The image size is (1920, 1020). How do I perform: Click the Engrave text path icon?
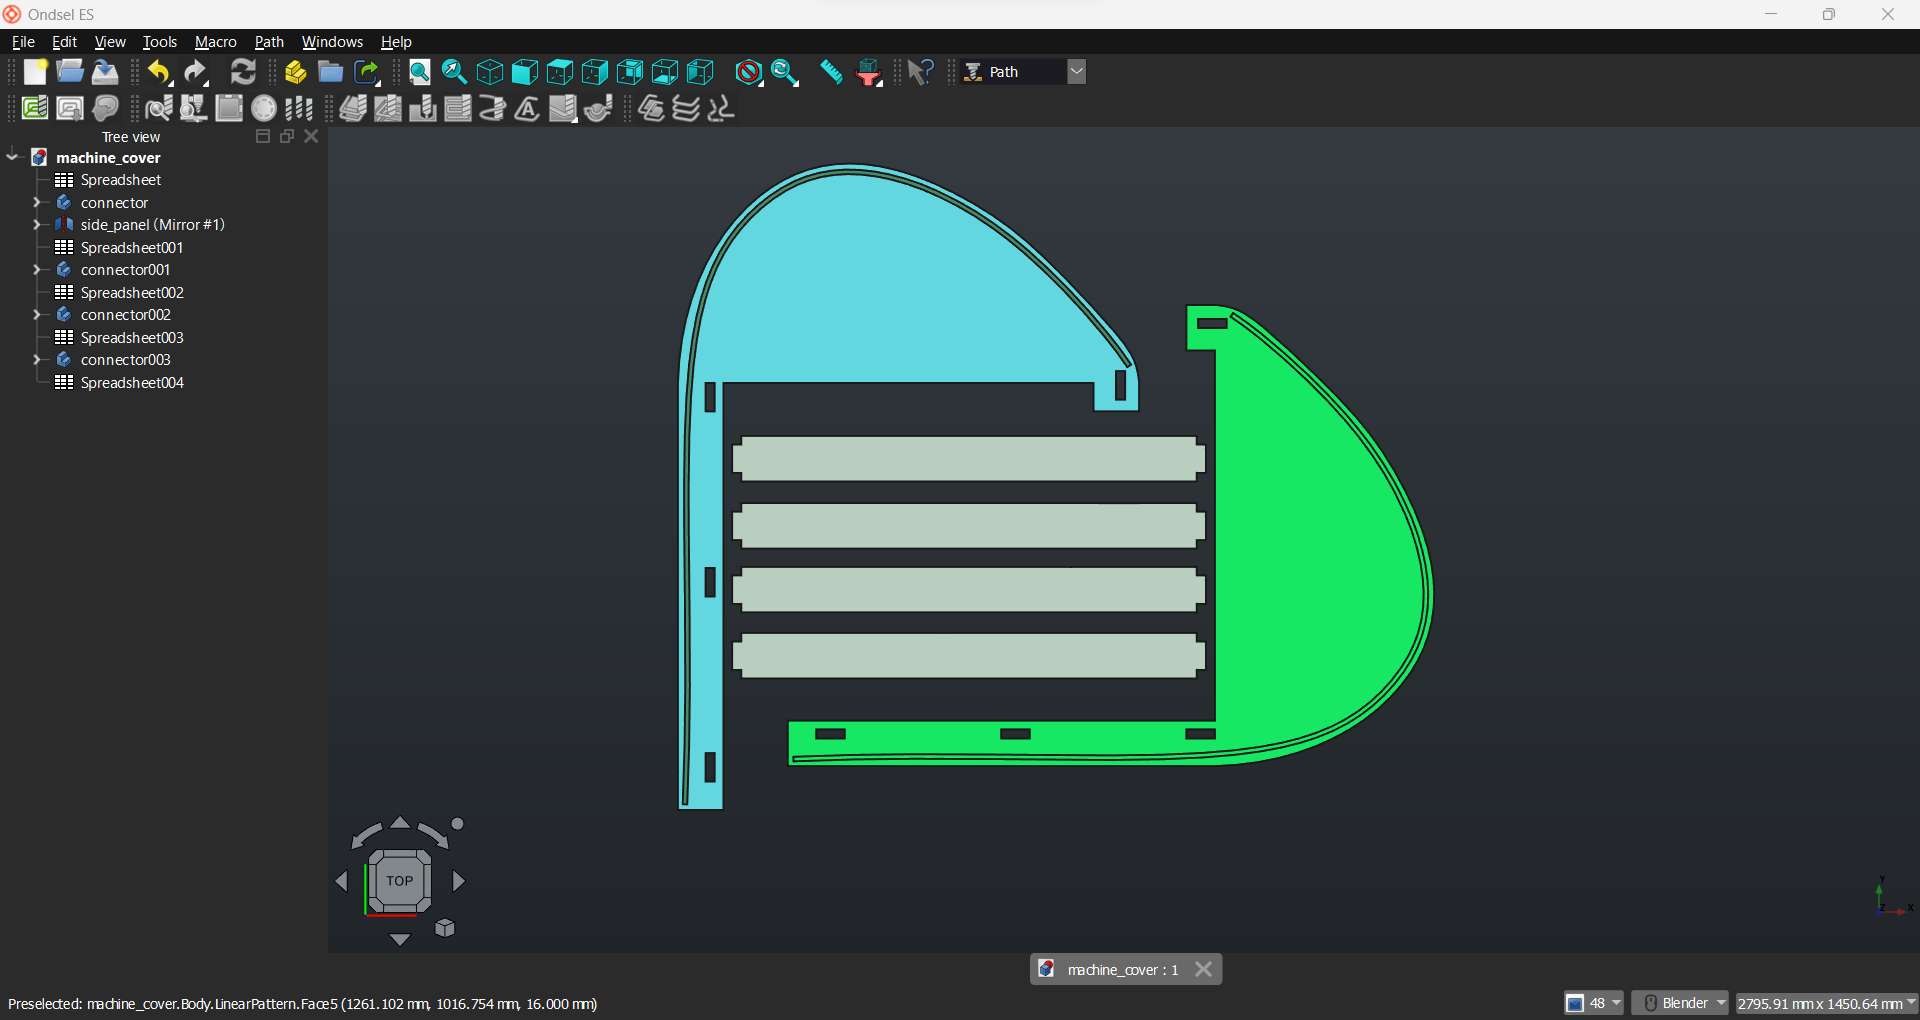click(527, 108)
